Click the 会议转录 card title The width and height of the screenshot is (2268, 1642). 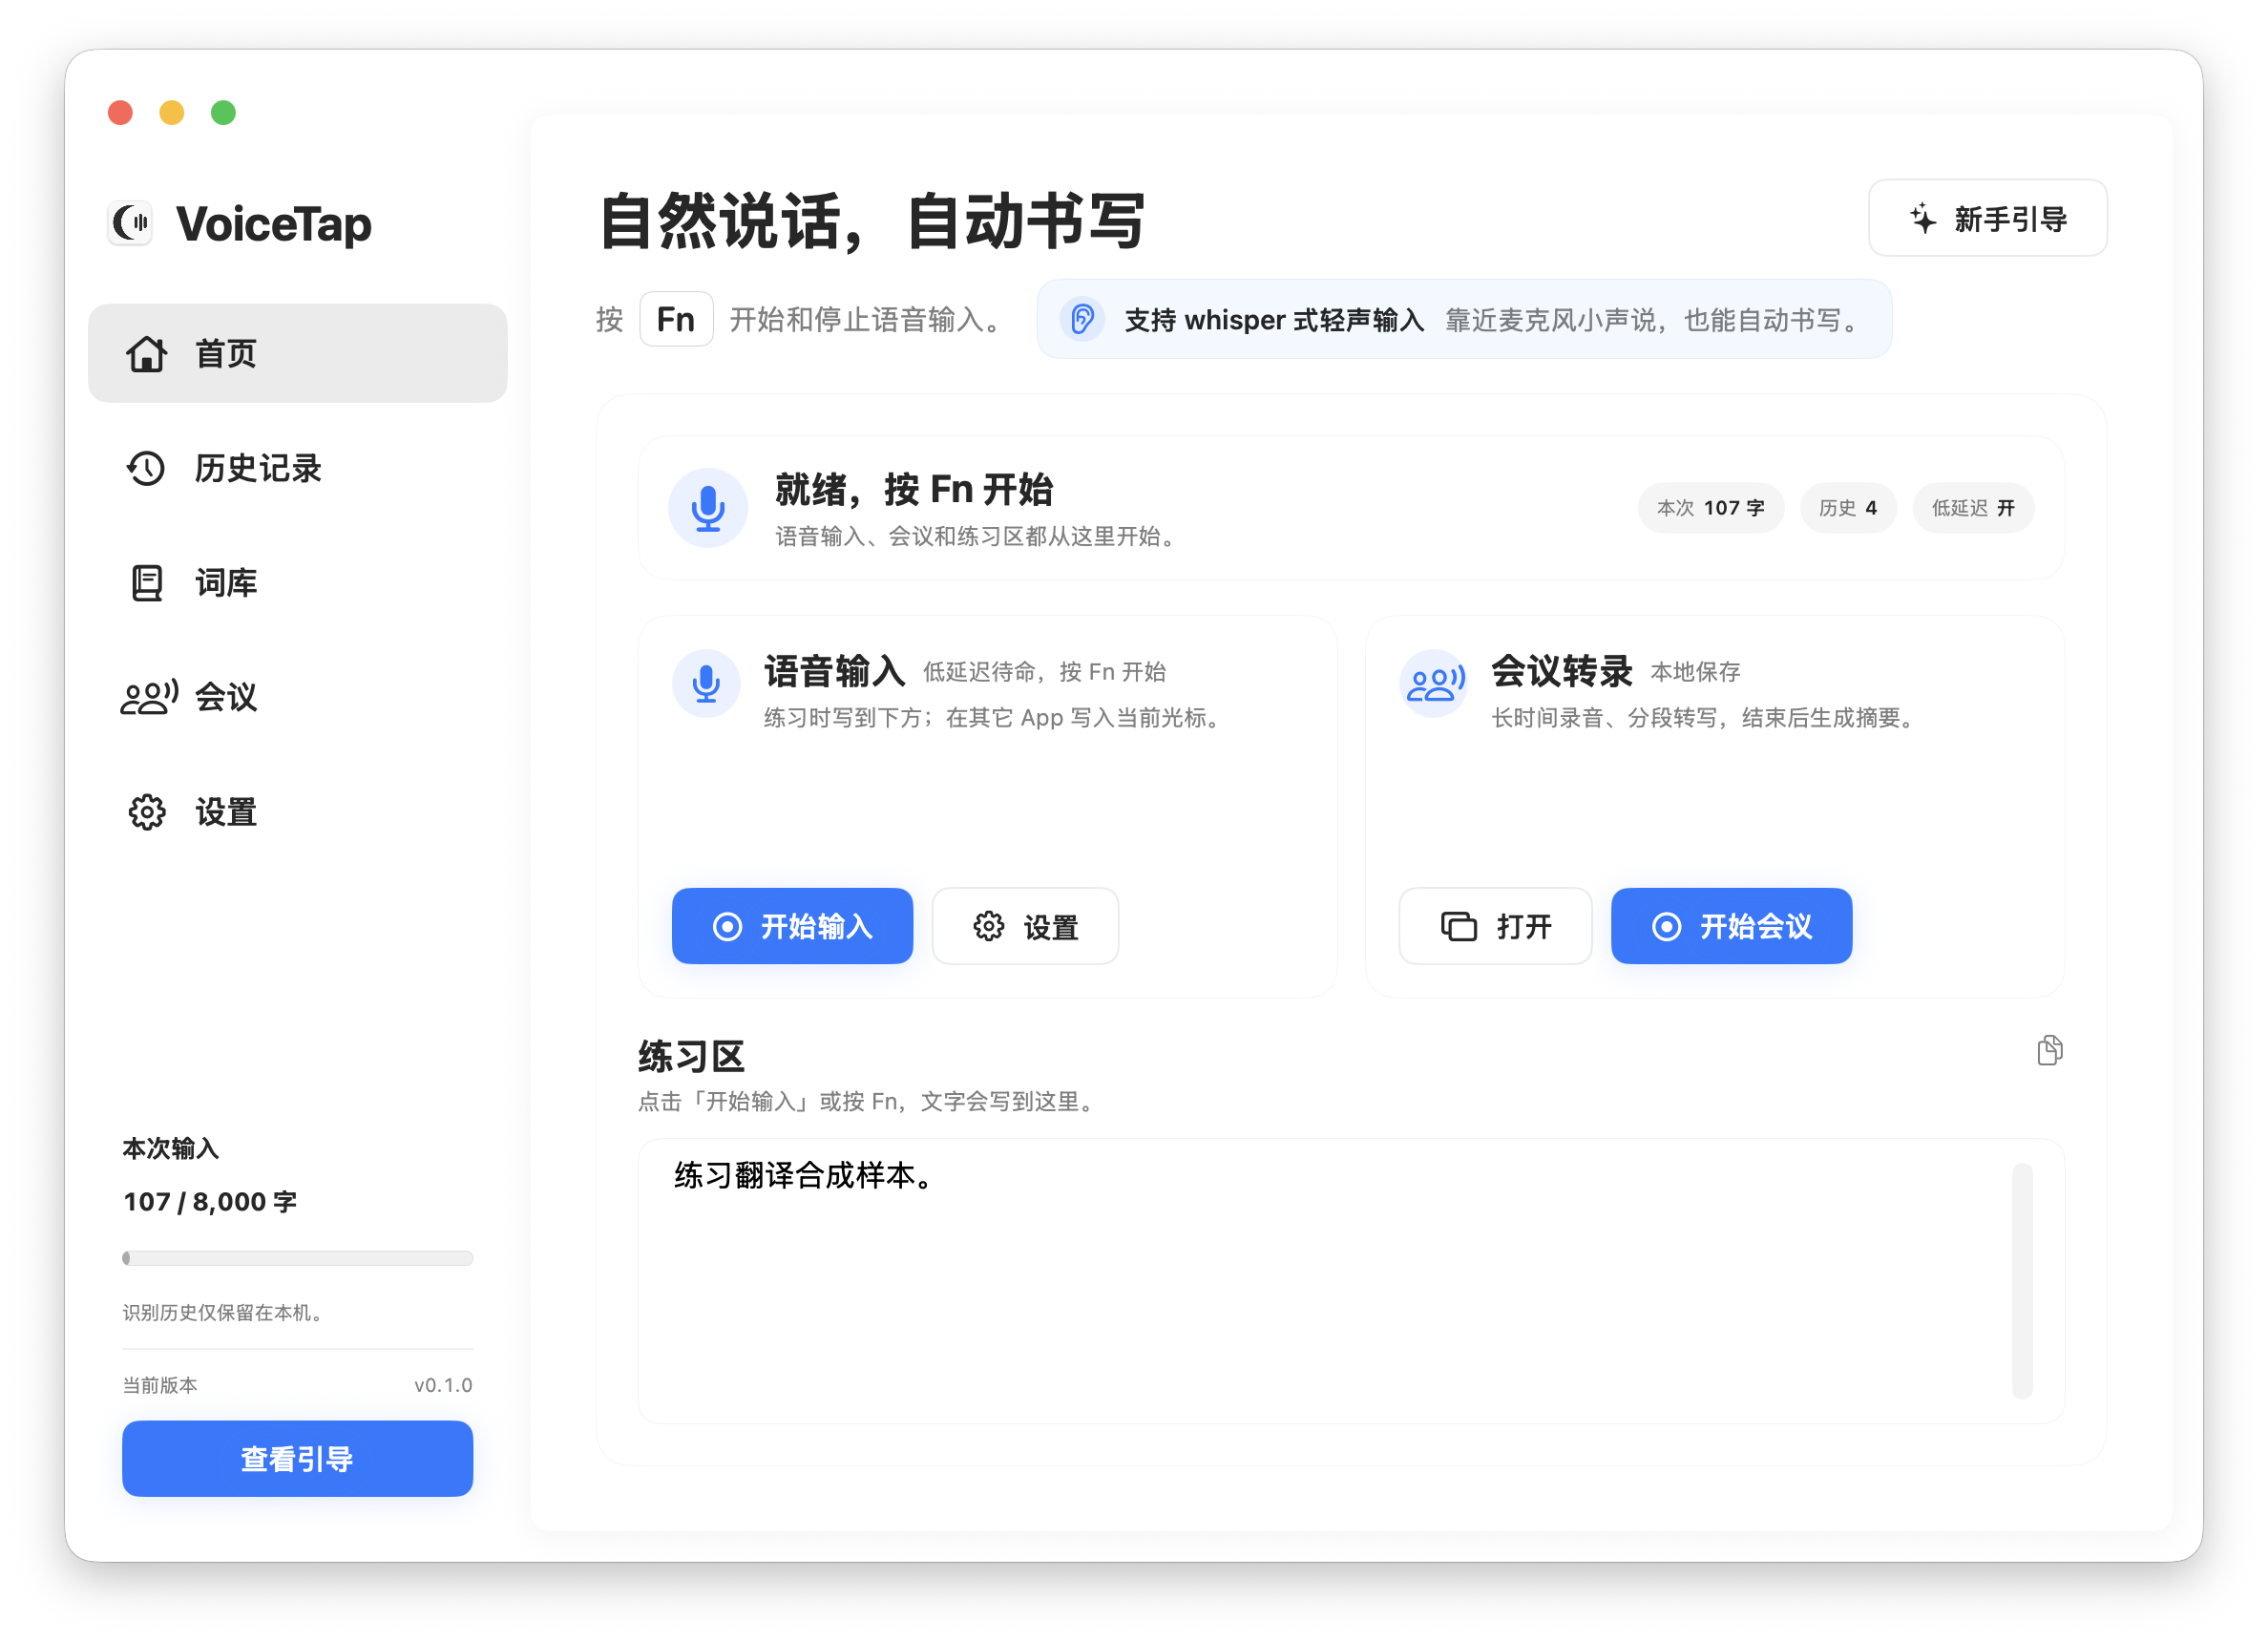(x=1562, y=671)
